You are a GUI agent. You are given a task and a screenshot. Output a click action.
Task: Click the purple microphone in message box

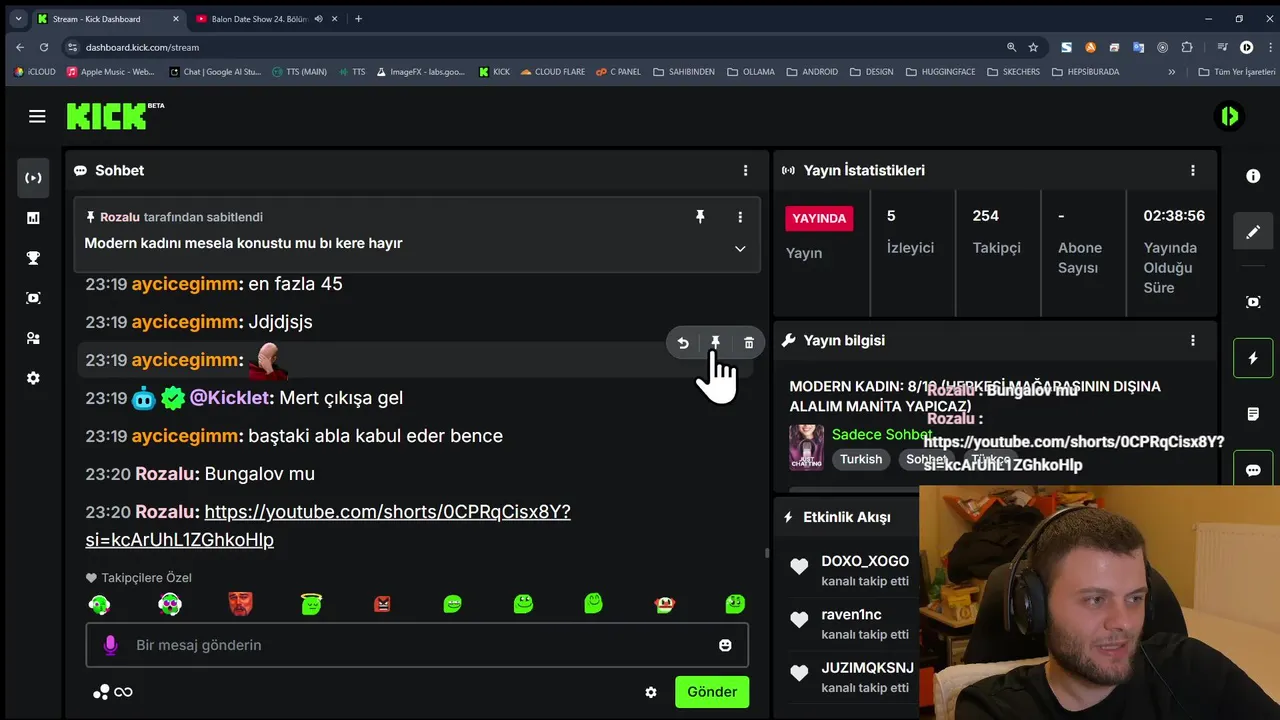[110, 645]
